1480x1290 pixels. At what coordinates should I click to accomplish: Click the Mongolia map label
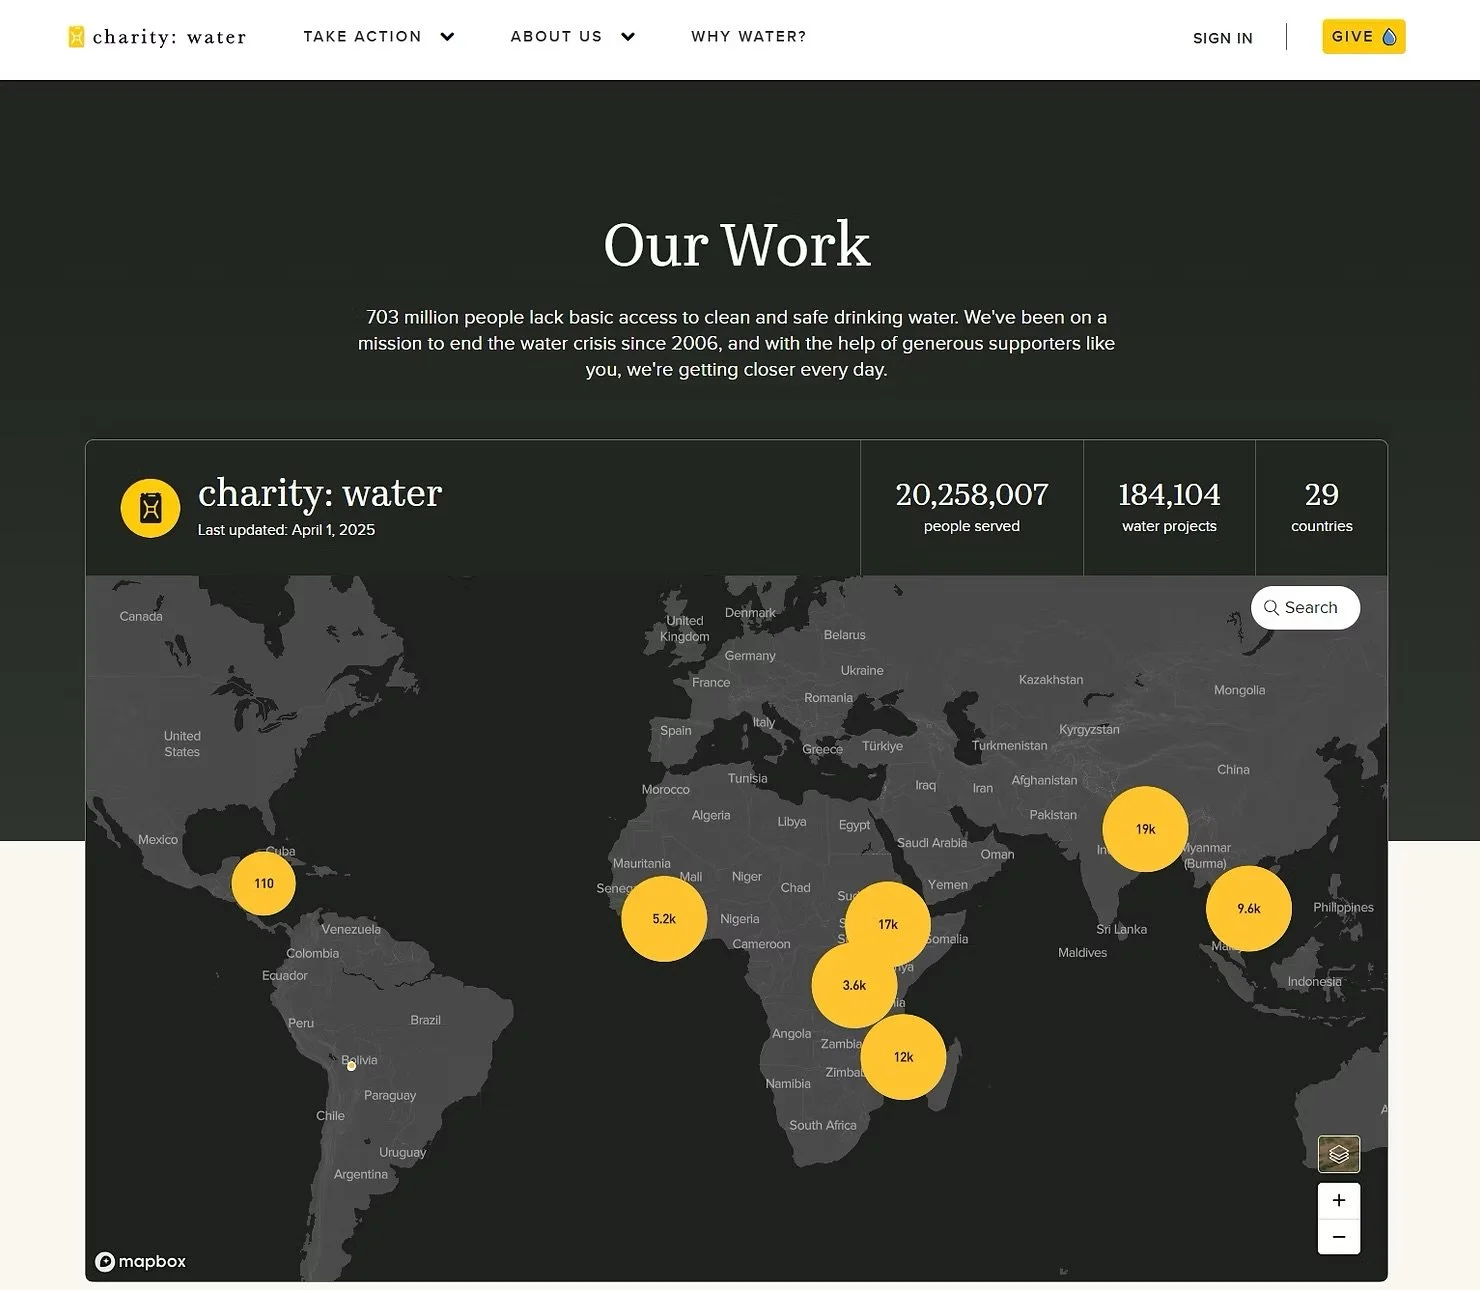(x=1239, y=690)
